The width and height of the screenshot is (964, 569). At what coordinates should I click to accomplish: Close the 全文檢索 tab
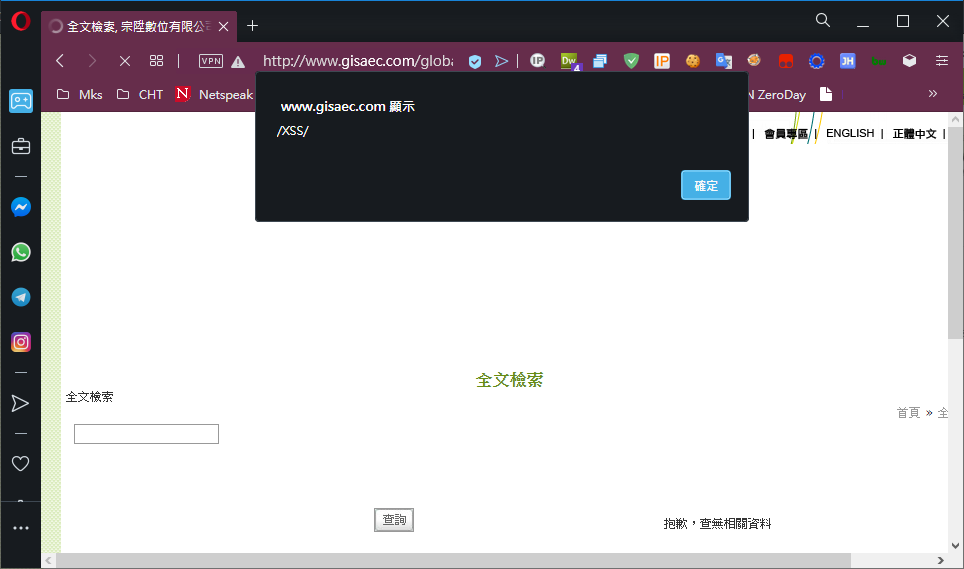point(224,26)
